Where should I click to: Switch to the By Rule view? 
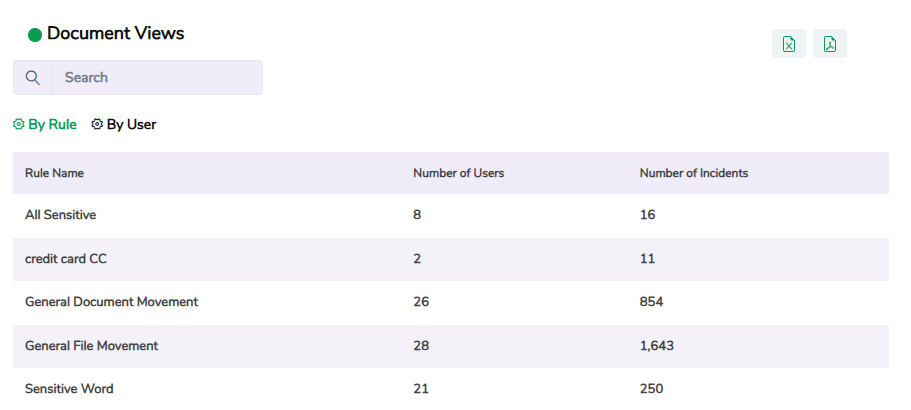pyautogui.click(x=52, y=125)
